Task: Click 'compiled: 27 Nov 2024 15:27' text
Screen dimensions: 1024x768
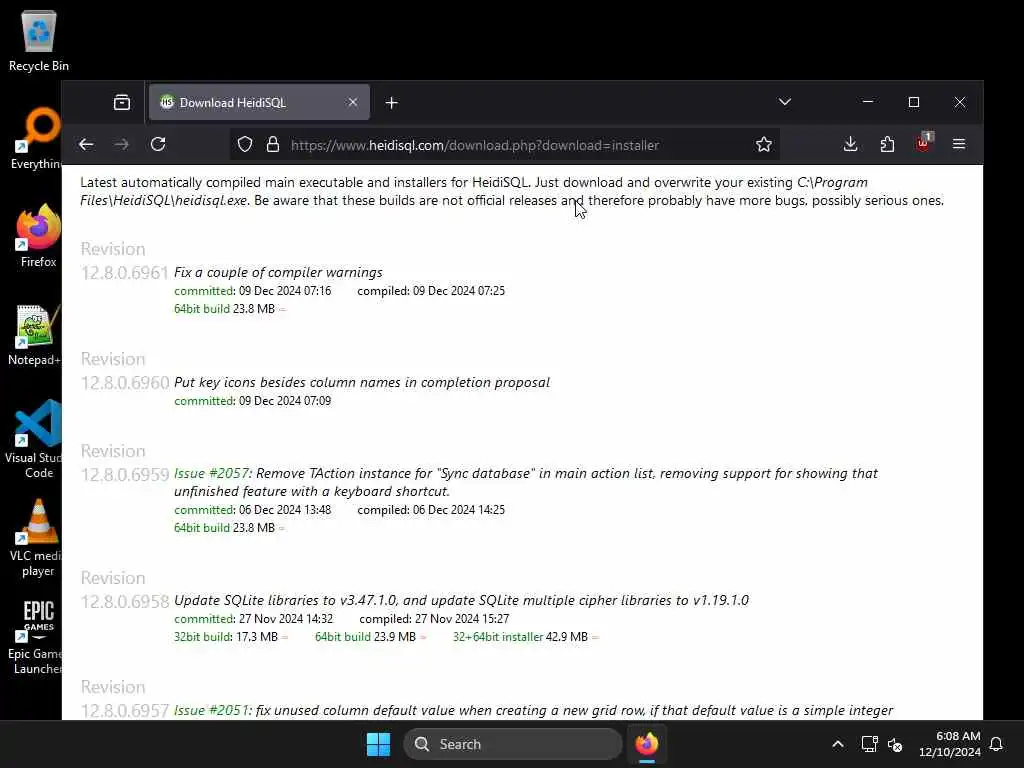Action: 434,619
